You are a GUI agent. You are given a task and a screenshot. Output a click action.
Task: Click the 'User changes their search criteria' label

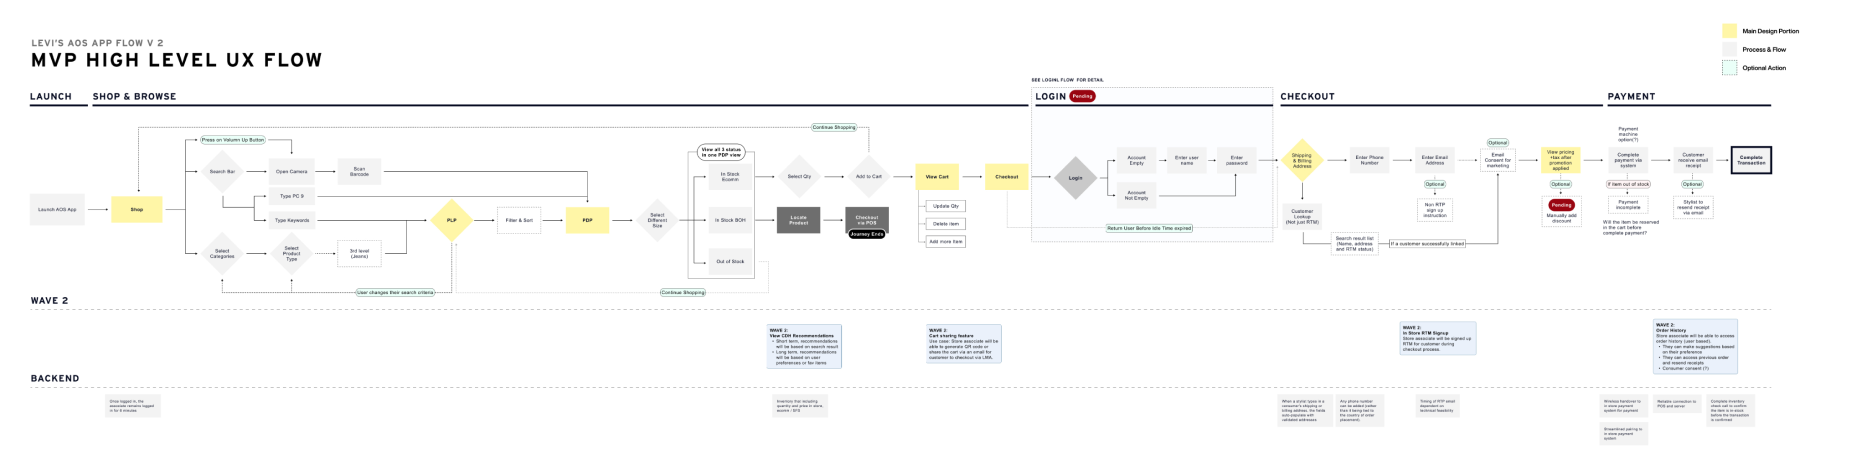(395, 293)
